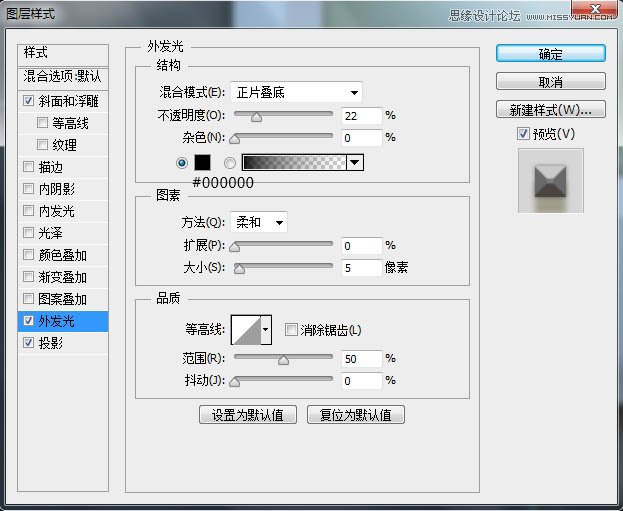Select the 光泽 style row label
The image size is (623, 511).
click(x=50, y=232)
